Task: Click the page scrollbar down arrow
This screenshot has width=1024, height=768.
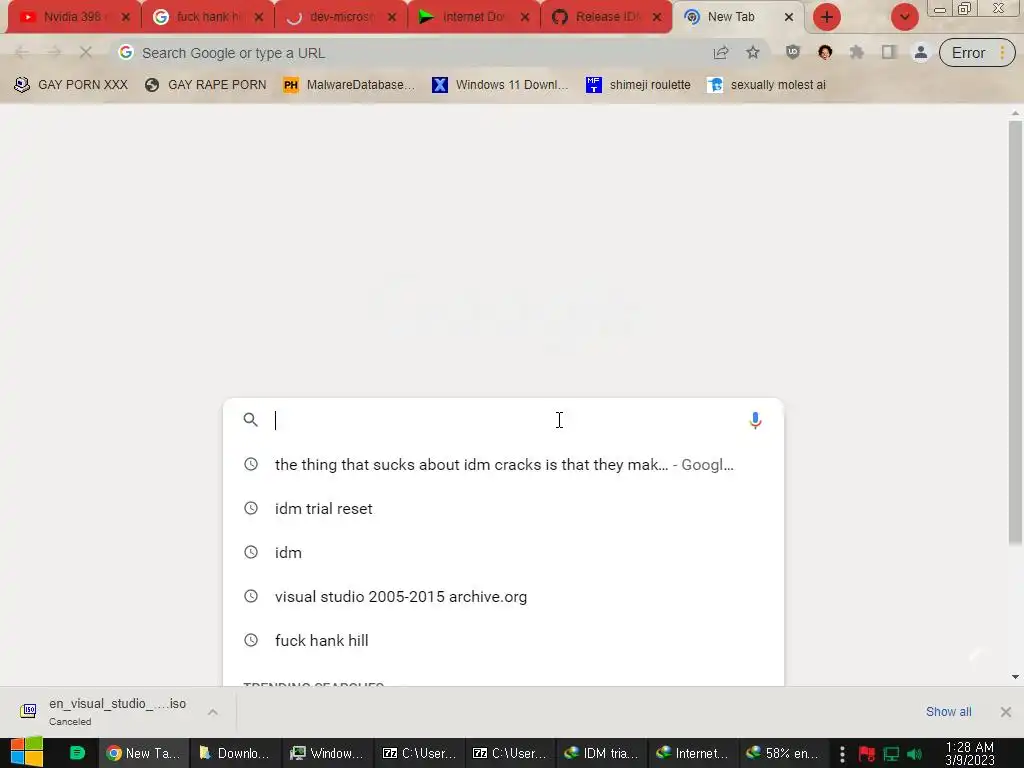Action: [1015, 677]
